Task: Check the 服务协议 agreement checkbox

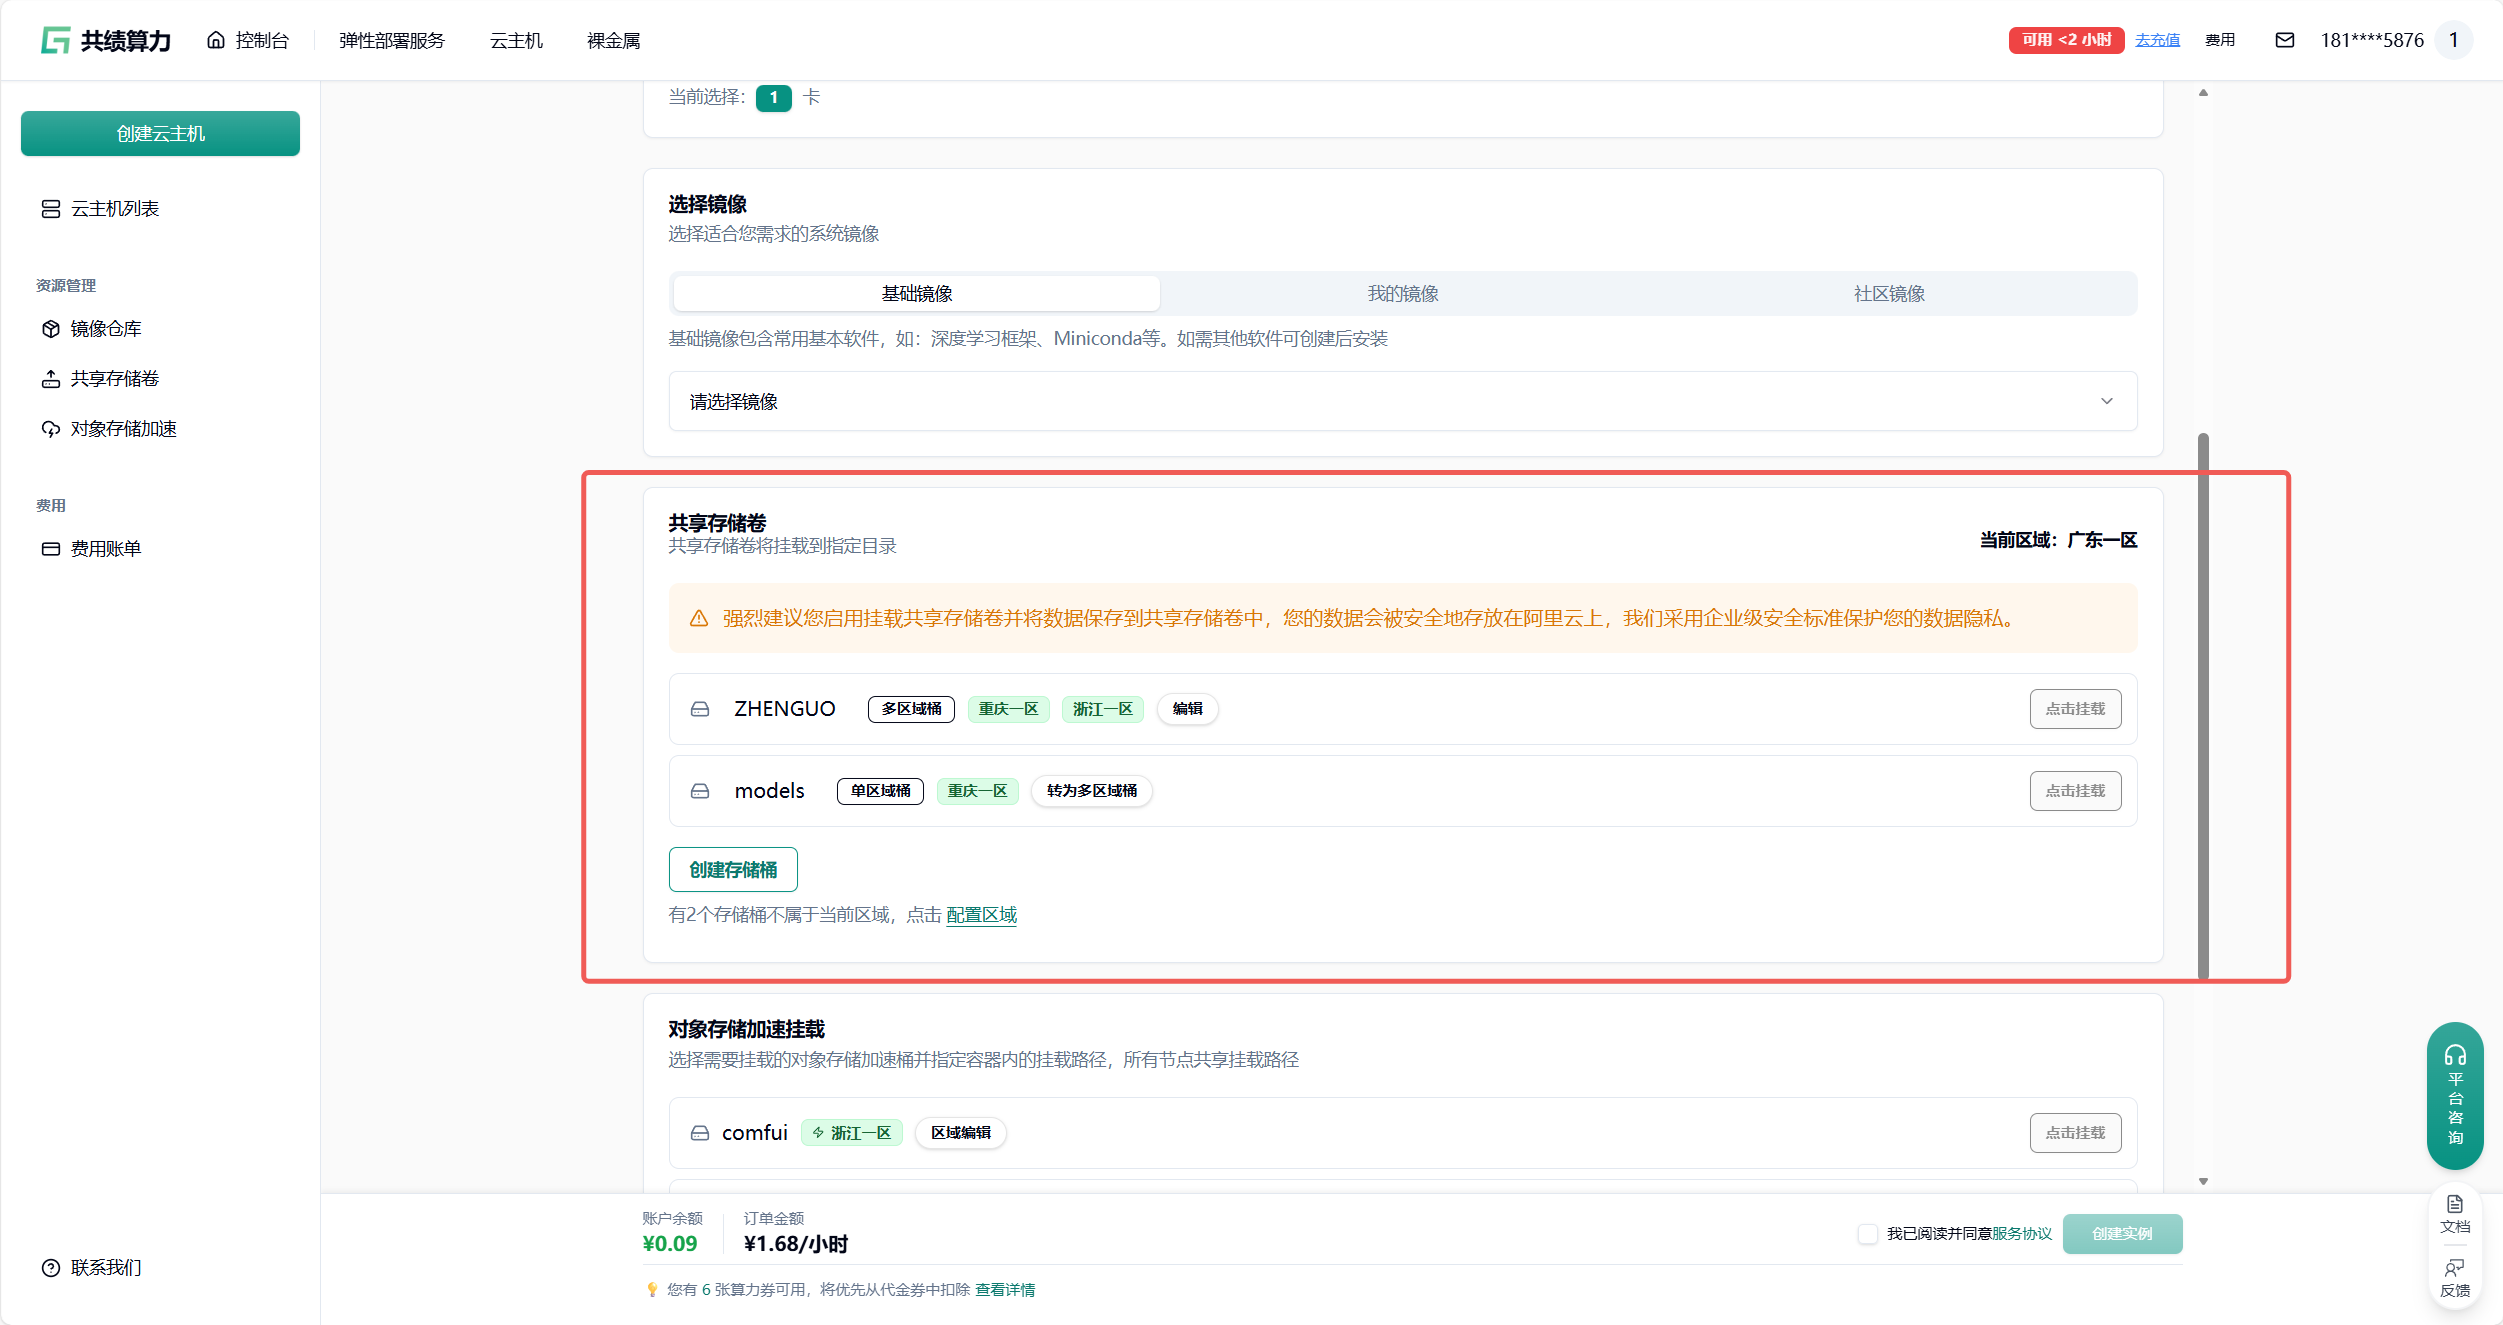Action: coord(1867,1234)
